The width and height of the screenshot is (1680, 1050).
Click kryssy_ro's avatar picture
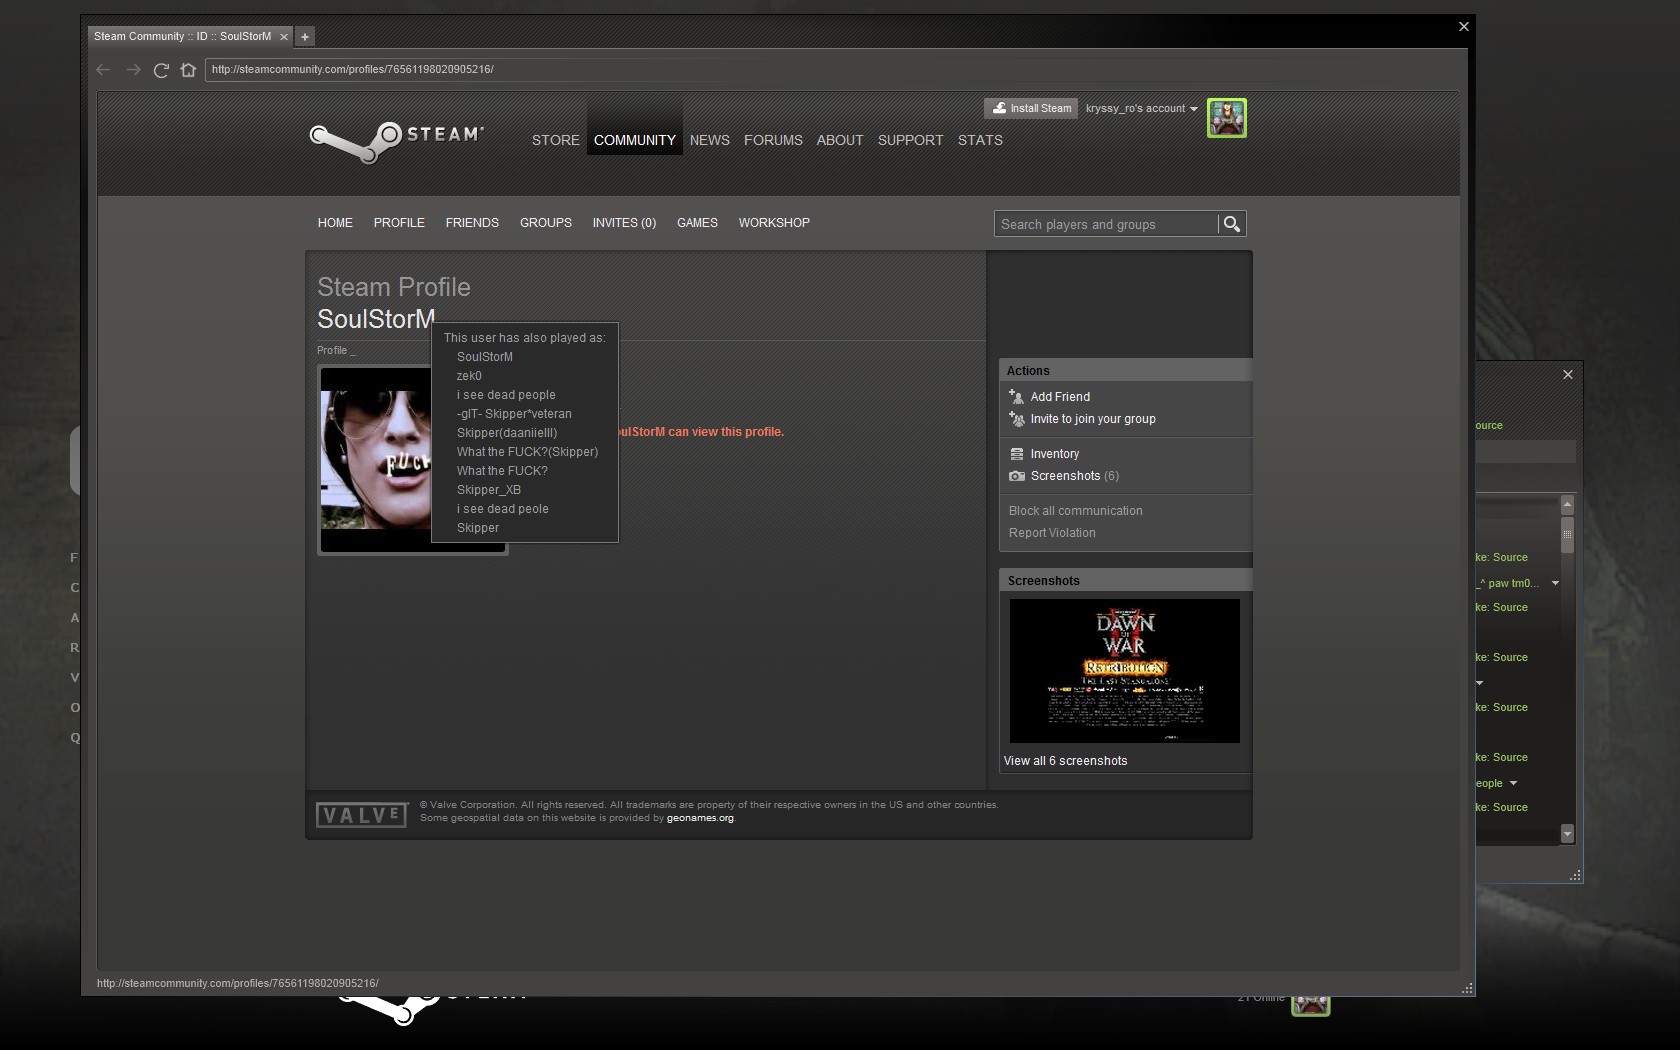click(1227, 118)
